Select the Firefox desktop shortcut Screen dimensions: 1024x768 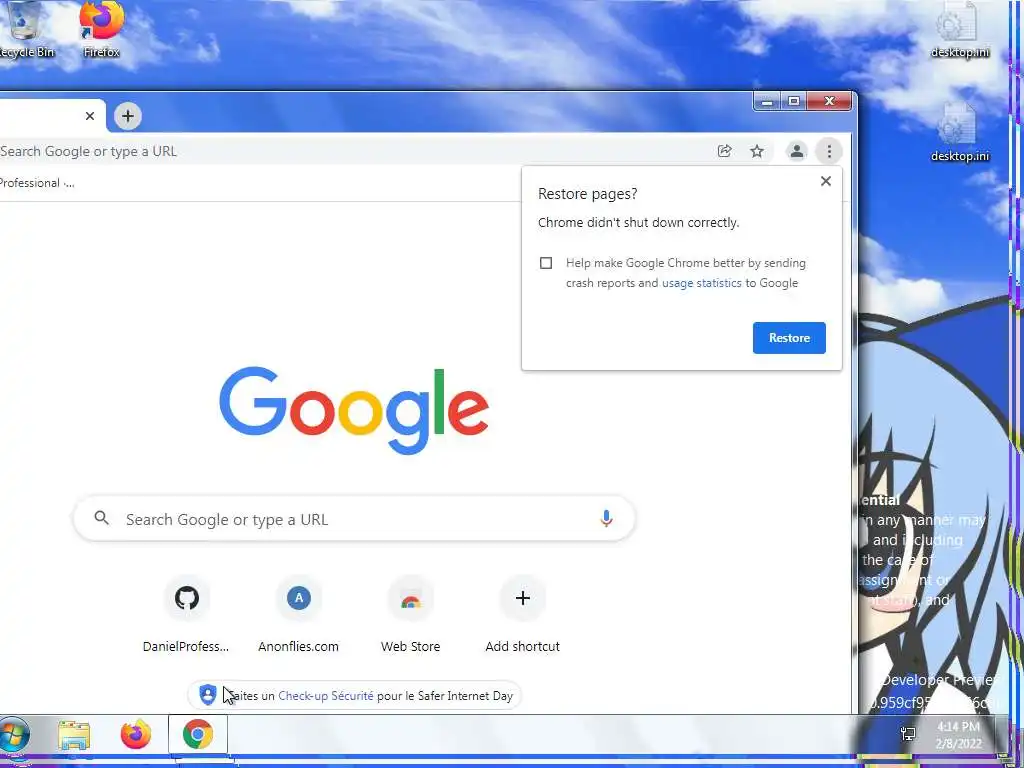click(101, 30)
